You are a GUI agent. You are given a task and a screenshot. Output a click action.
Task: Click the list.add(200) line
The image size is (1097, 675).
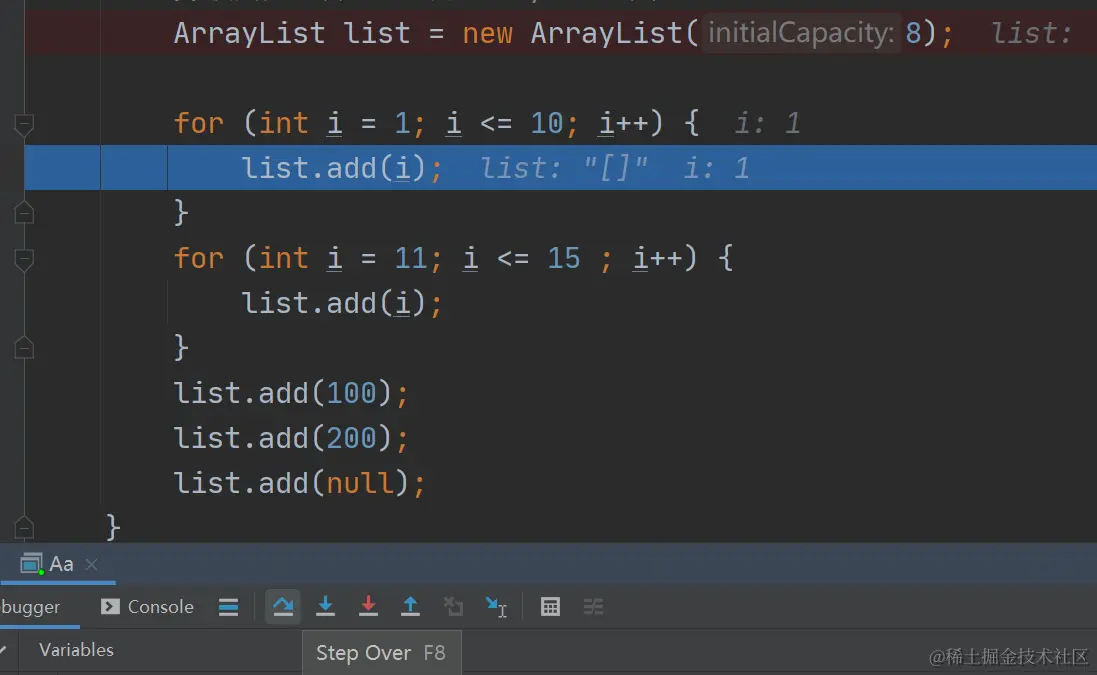[290, 438]
